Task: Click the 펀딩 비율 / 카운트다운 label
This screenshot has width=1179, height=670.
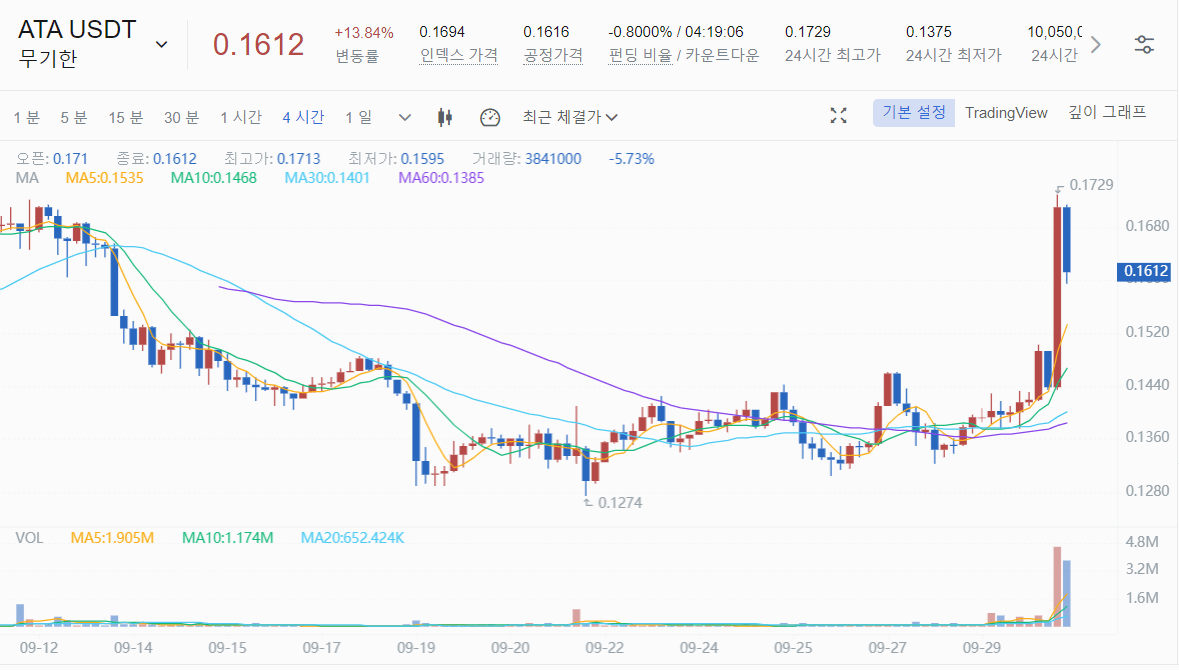Action: pos(683,56)
